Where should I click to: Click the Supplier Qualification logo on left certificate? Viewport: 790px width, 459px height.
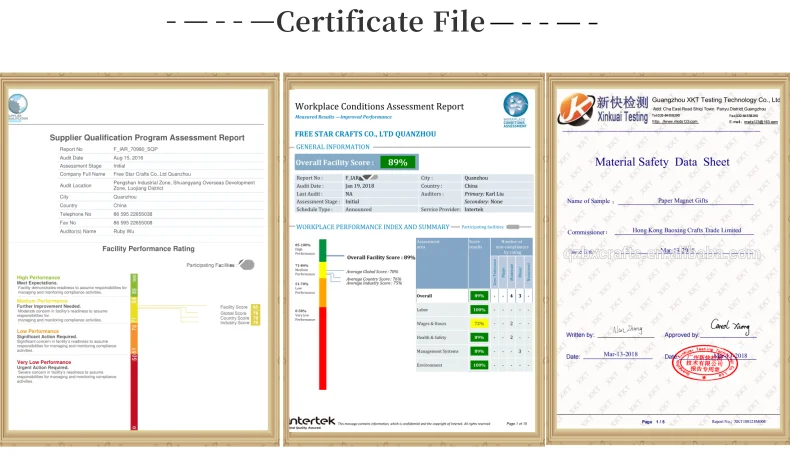click(18, 106)
